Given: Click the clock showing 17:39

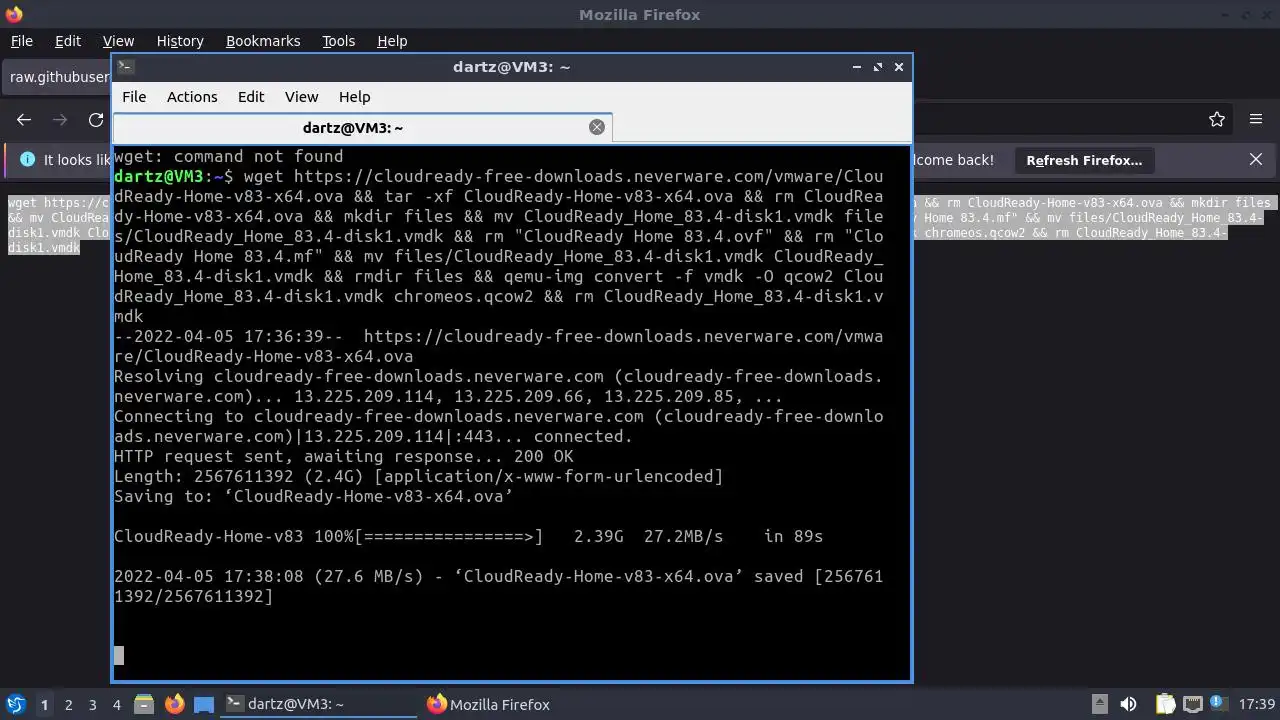Looking at the screenshot, I should click(x=1257, y=704).
